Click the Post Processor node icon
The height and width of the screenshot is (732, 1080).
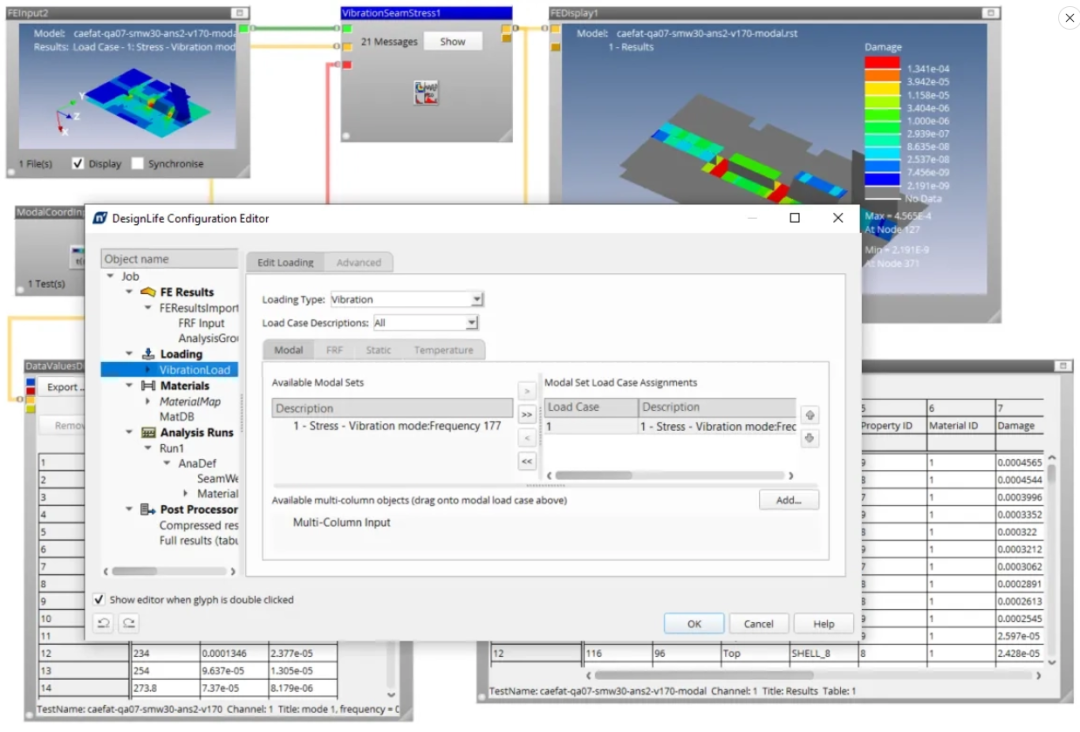tap(147, 510)
